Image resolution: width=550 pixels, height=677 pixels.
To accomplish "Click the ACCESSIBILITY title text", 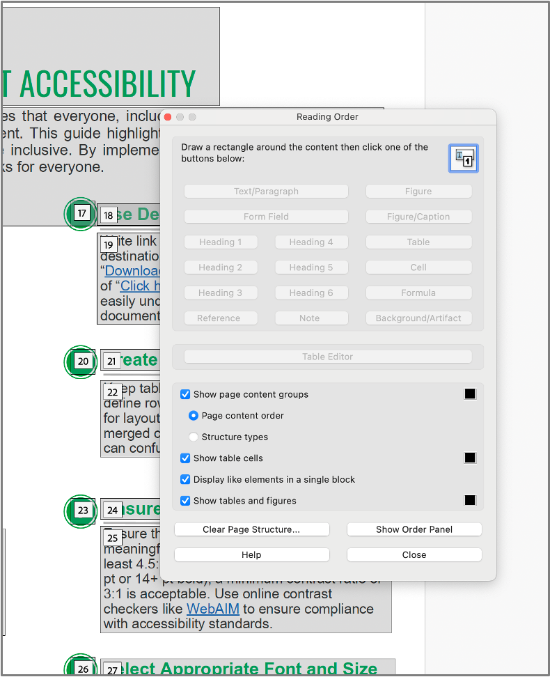I will (x=108, y=83).
